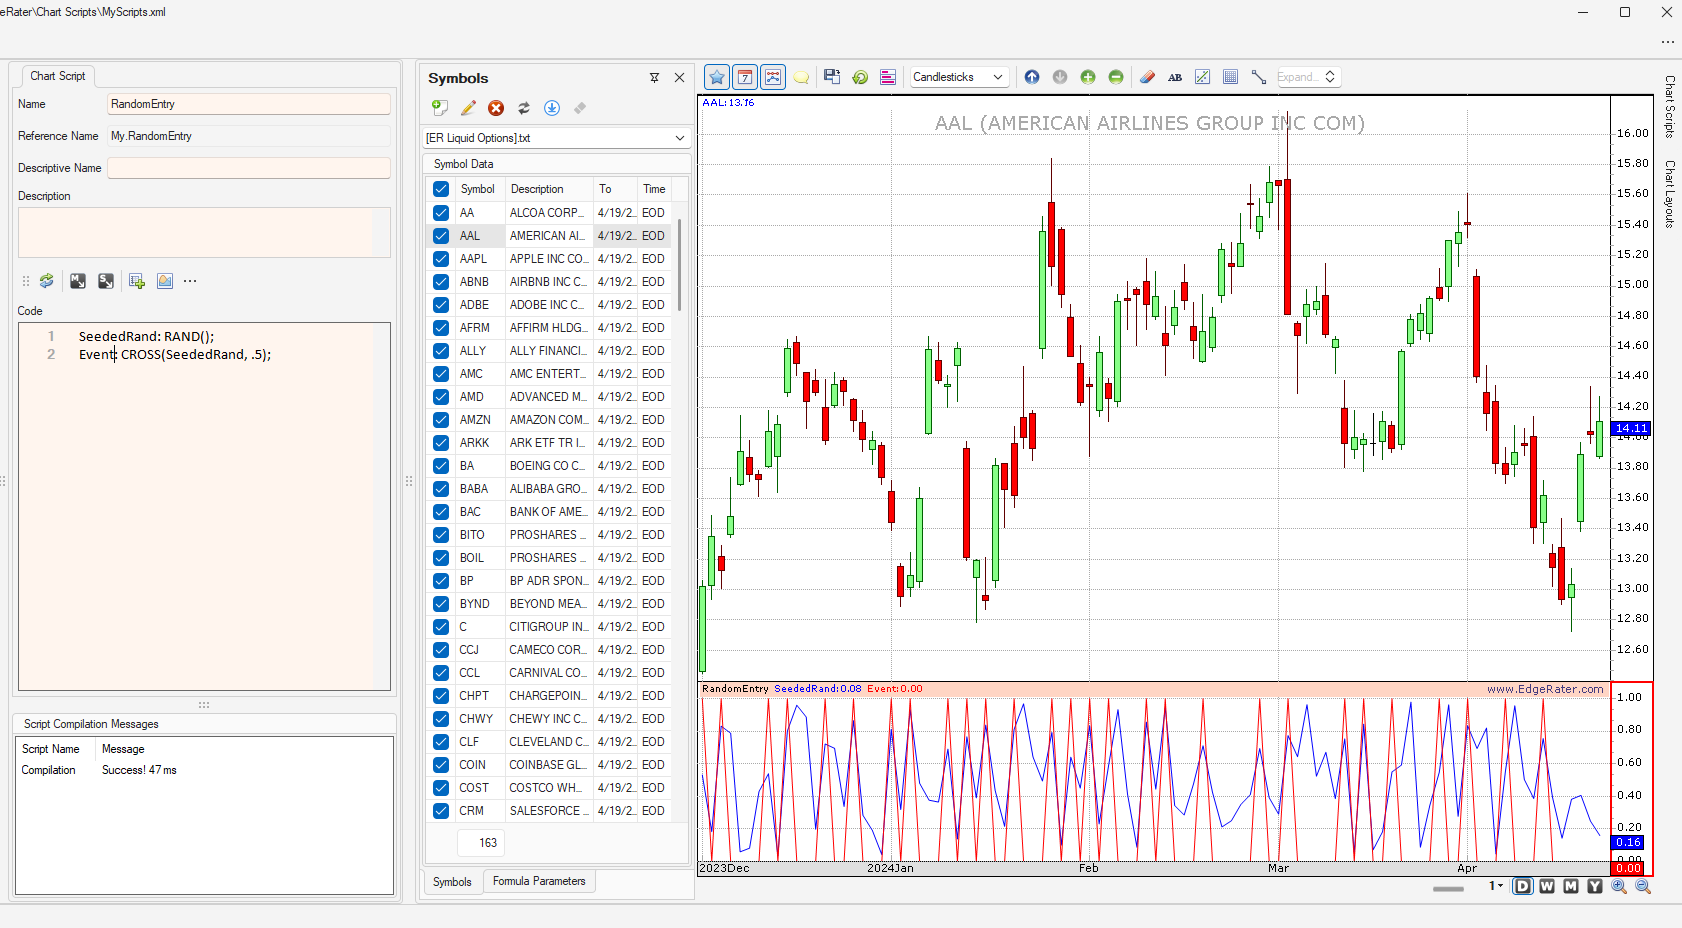Click the green recompile script refresh icon
Viewport: 1682px width, 928px height.
(x=47, y=281)
